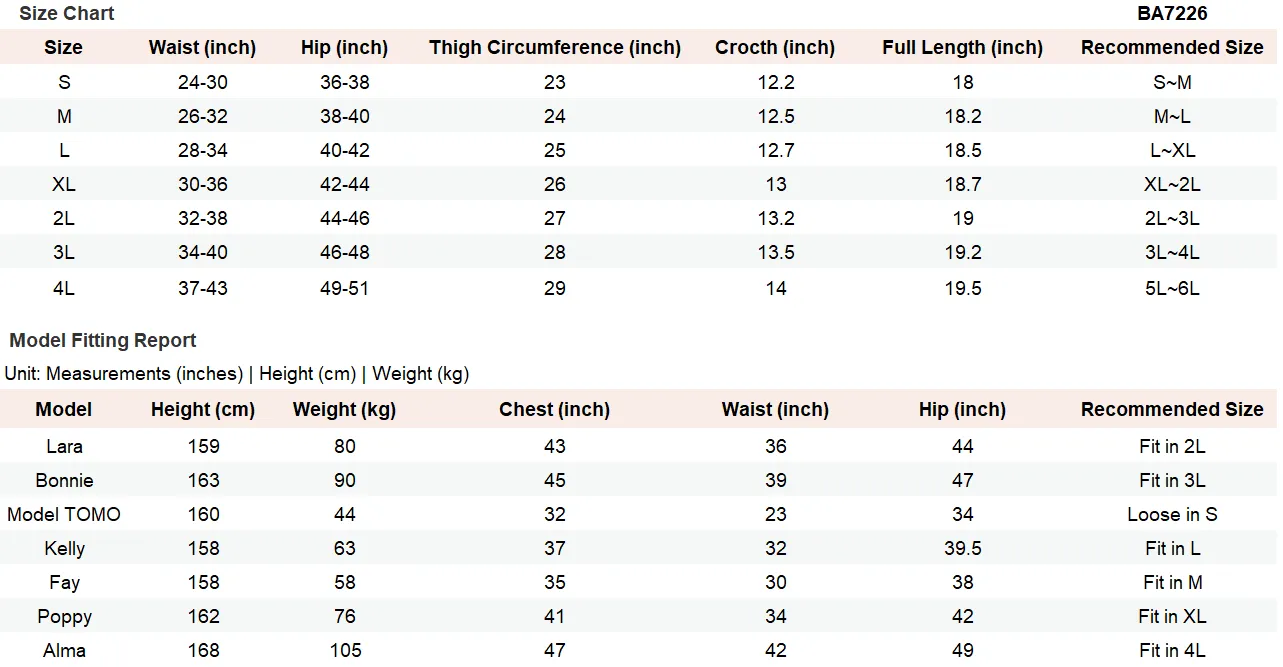1283x667 pixels.
Task: Select full length value 18.2
Action: 963,116
